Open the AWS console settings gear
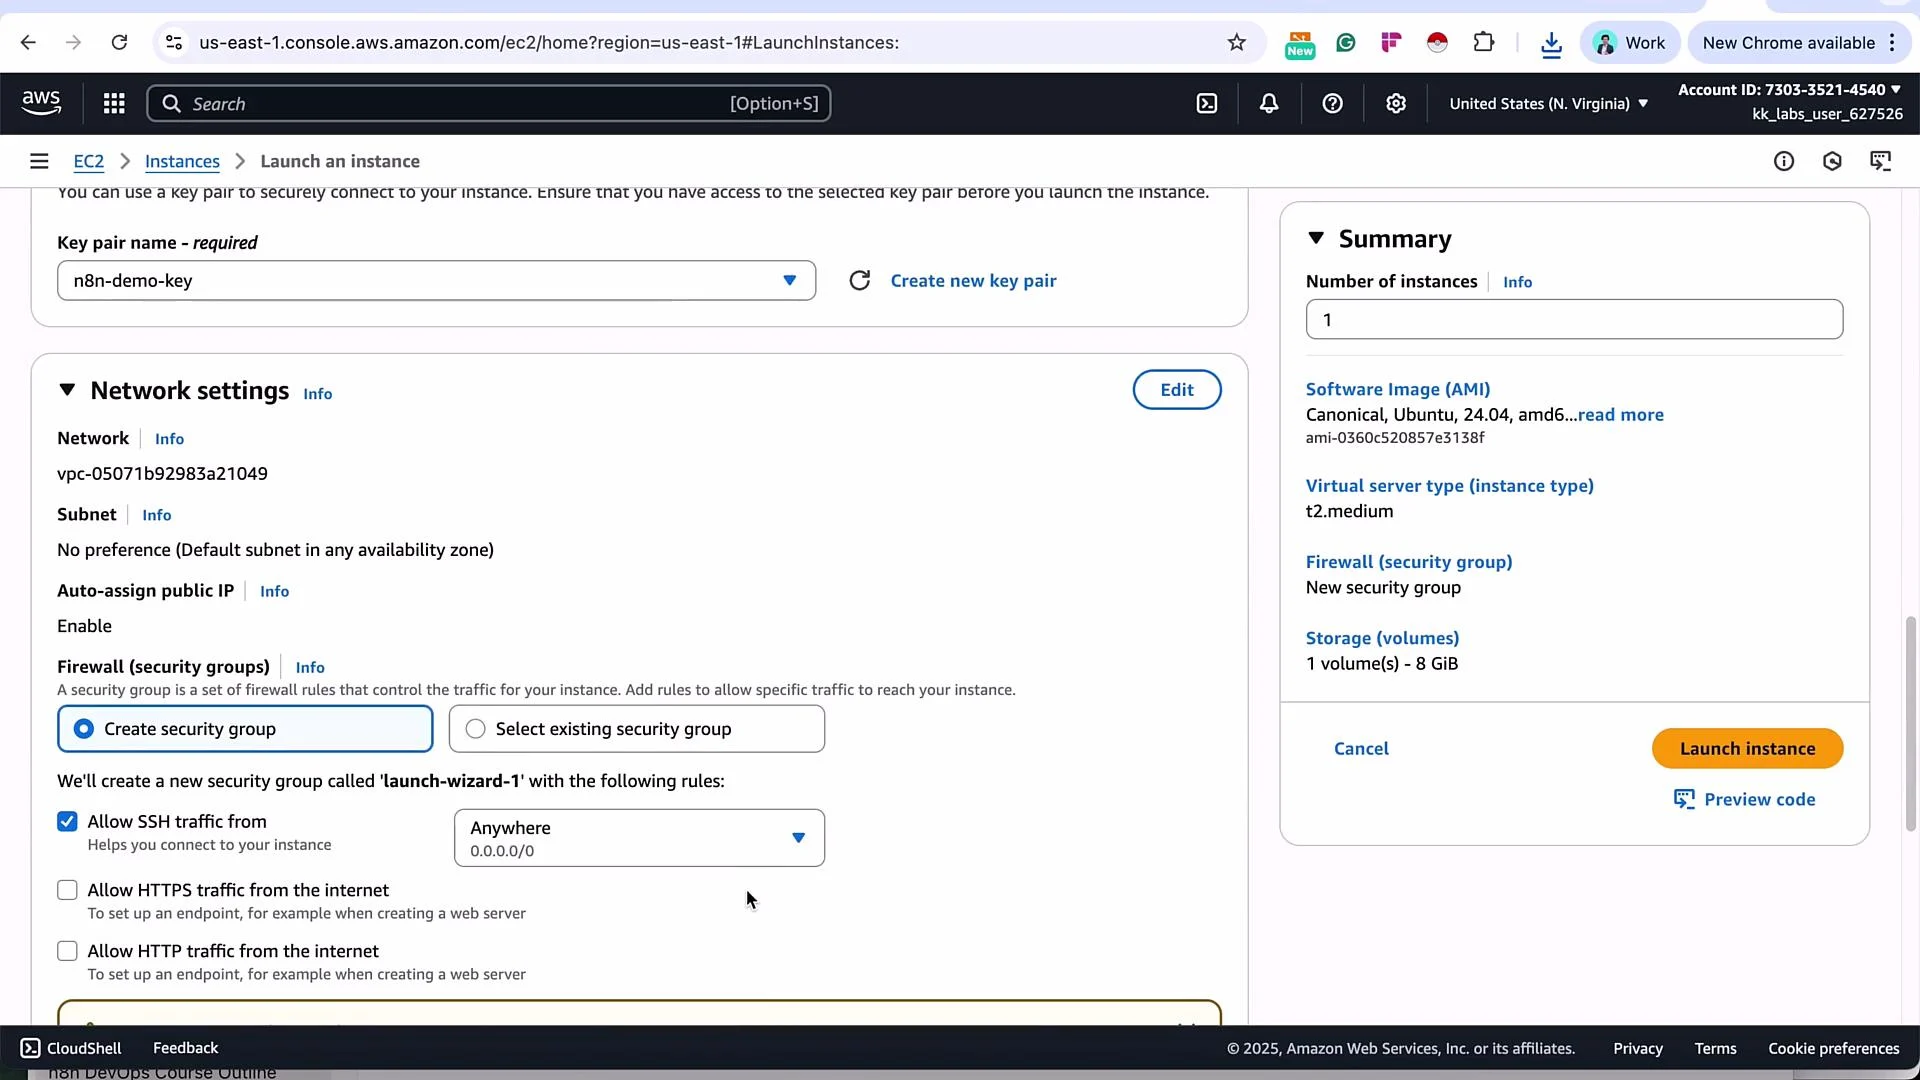The image size is (1920, 1080). point(1396,103)
